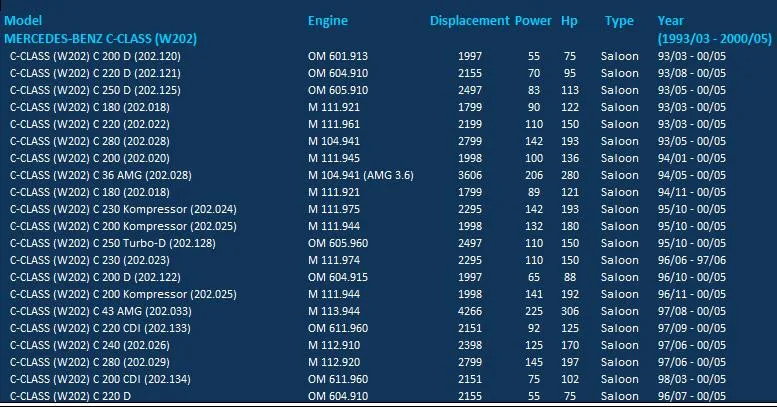Click engine code M 112.920

pos(334,362)
